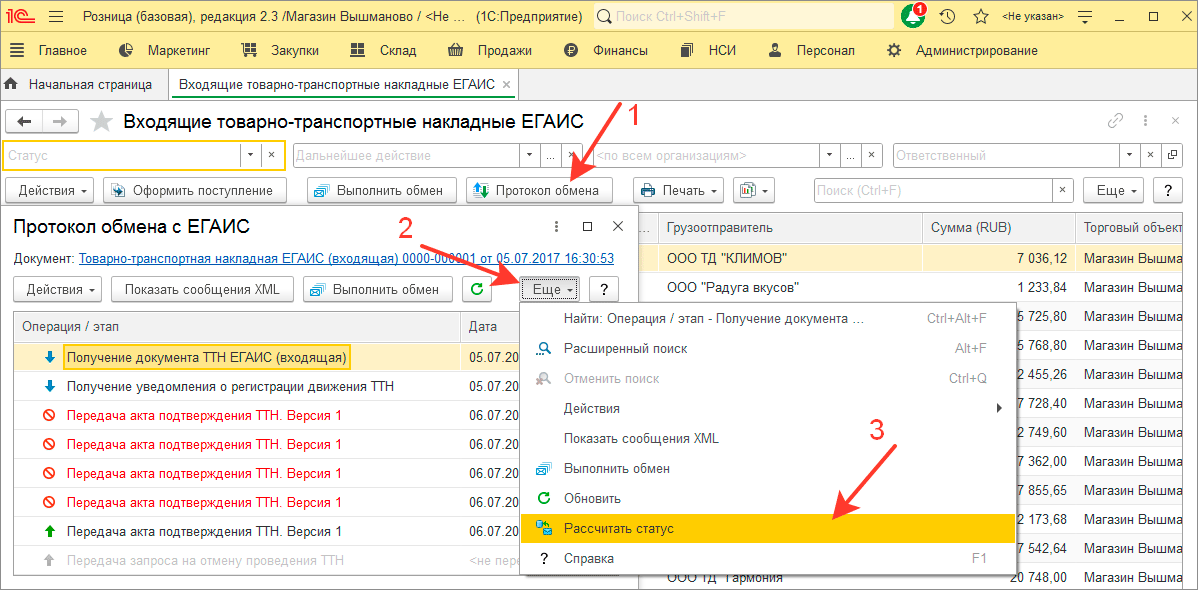Navigate forward with the right arrow
Viewport: 1198px width, 590px height.
(61, 122)
